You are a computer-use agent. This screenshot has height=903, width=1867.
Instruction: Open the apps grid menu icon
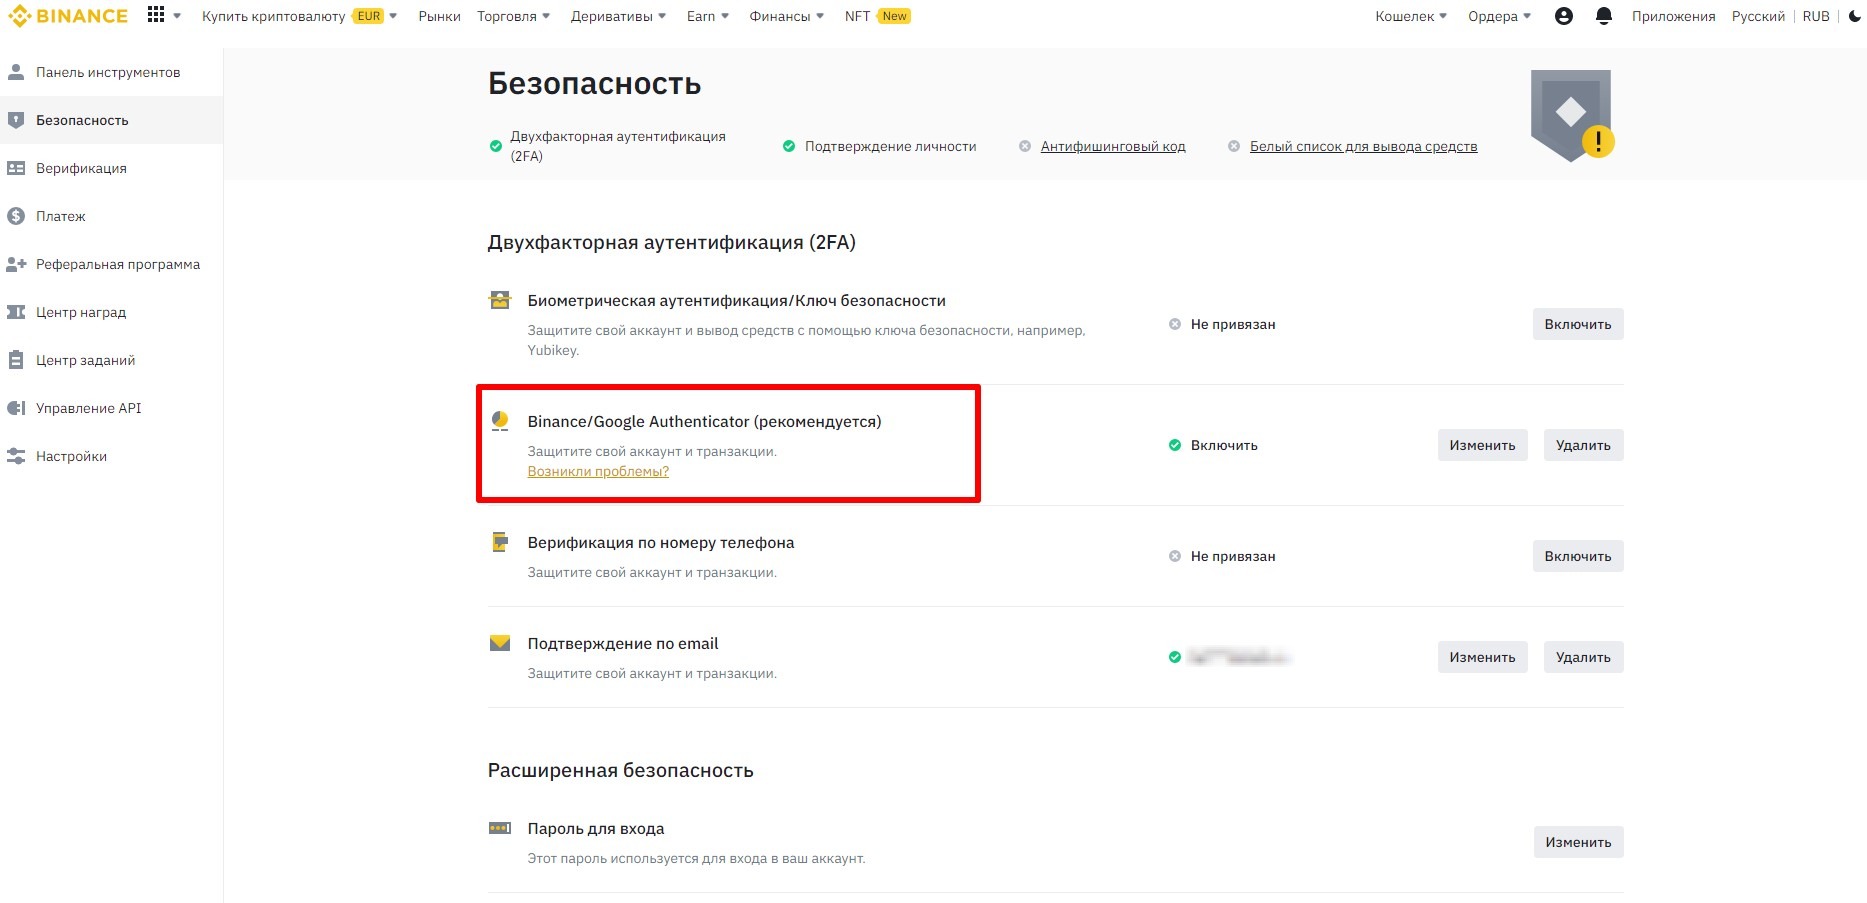(x=156, y=15)
